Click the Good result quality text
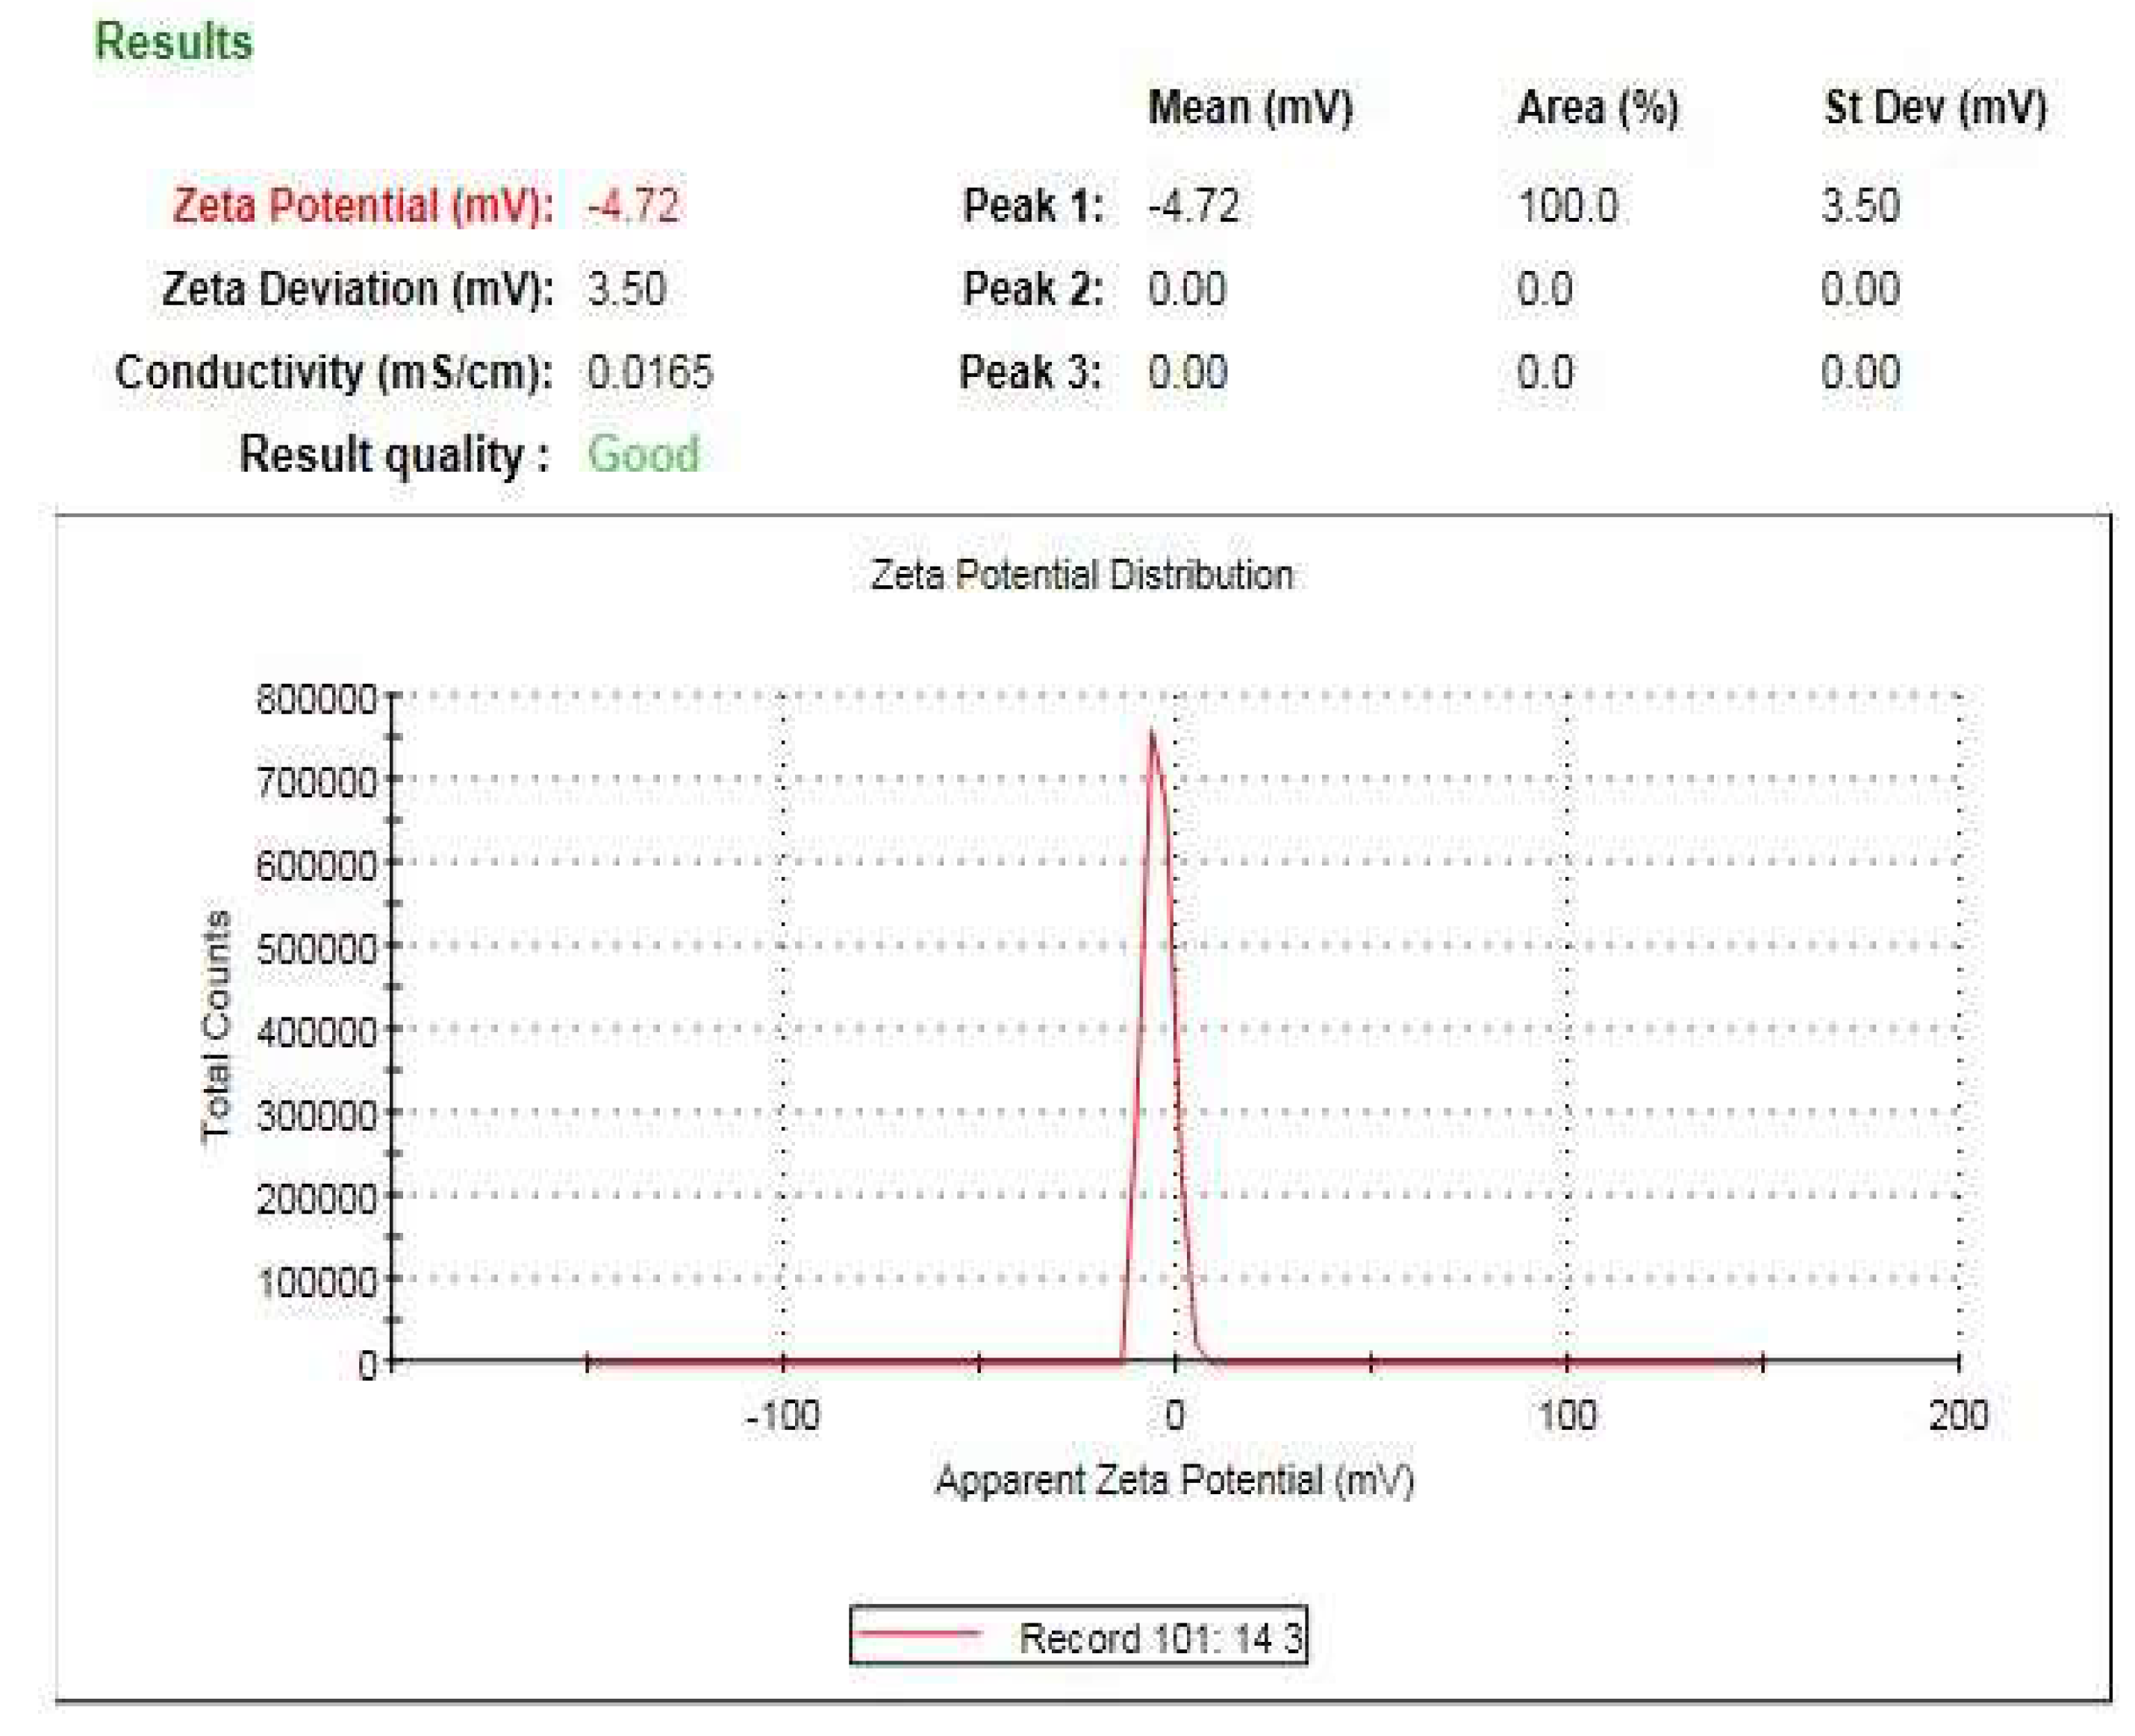This screenshot has height=1736, width=2135. [642, 455]
